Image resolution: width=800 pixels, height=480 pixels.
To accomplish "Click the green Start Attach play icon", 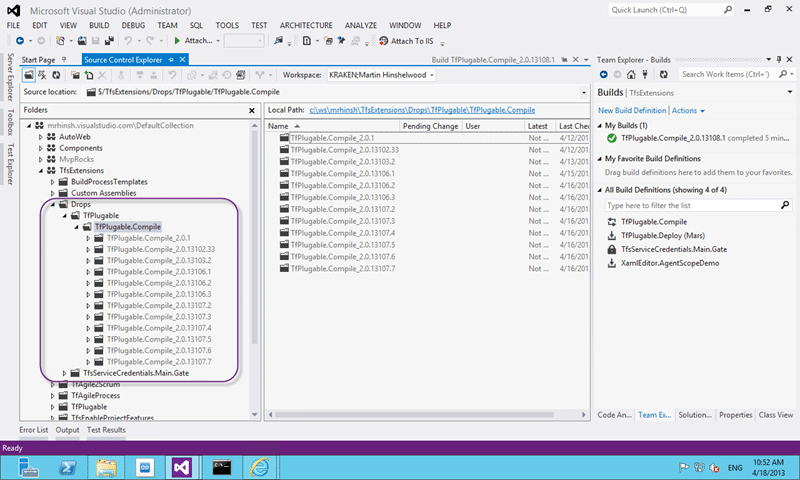I will pyautogui.click(x=177, y=41).
